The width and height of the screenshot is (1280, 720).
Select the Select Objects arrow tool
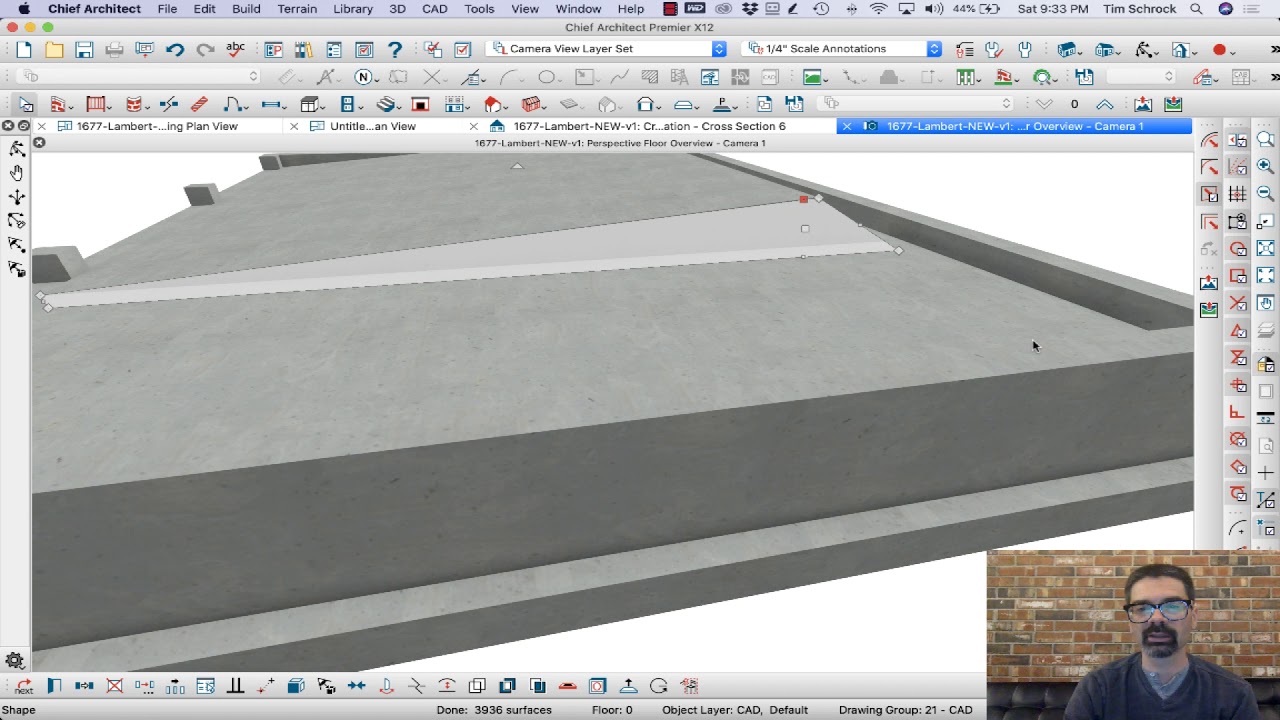point(25,104)
